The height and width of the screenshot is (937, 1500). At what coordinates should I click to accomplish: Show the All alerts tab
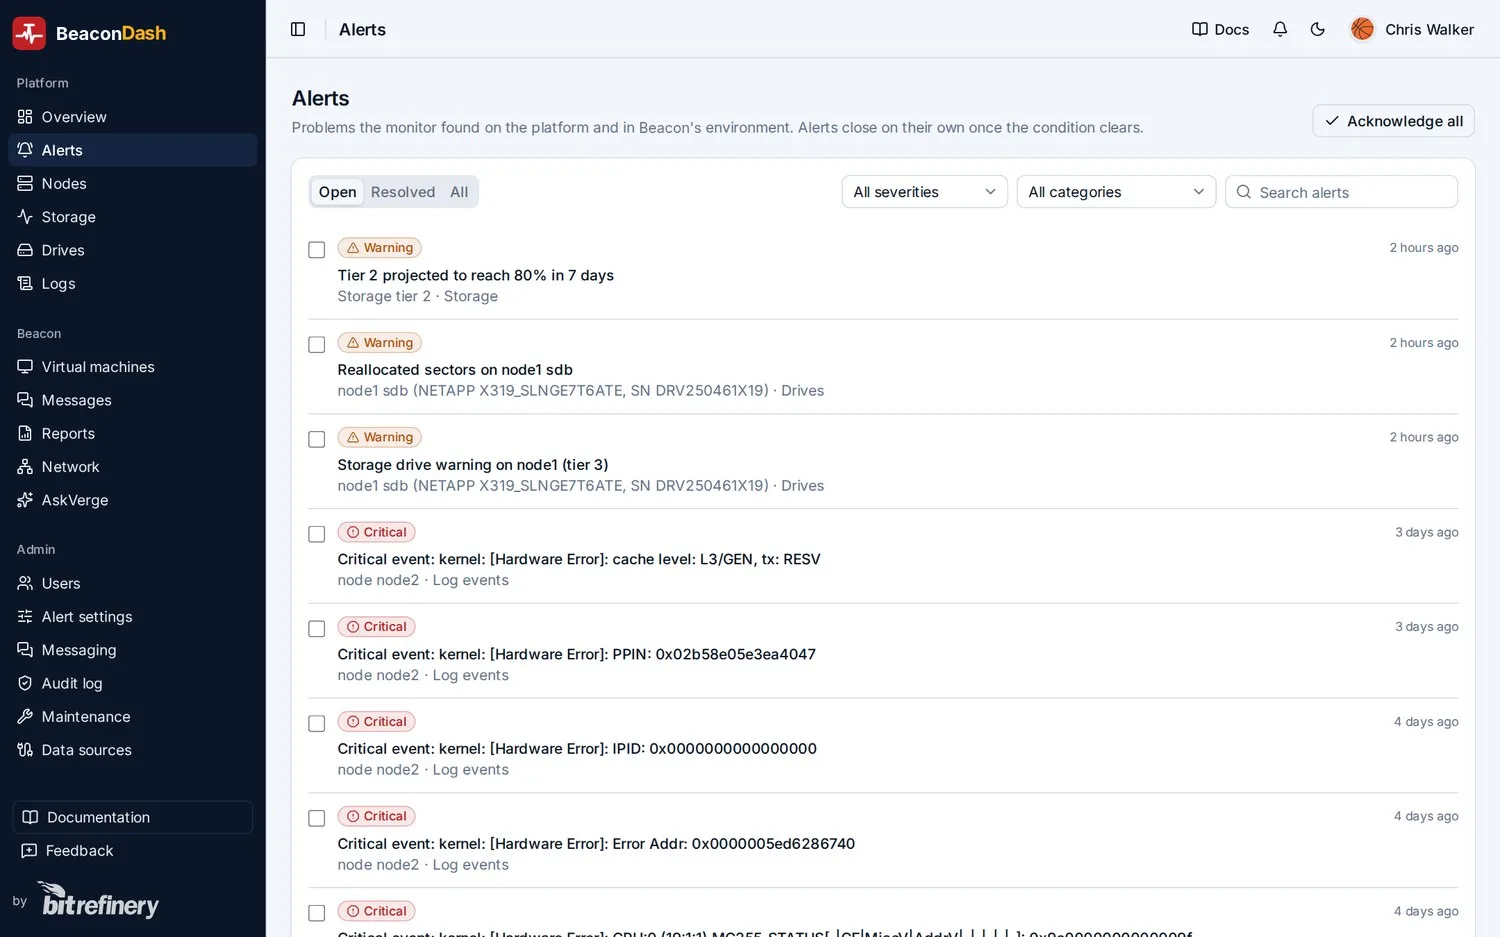[459, 192]
